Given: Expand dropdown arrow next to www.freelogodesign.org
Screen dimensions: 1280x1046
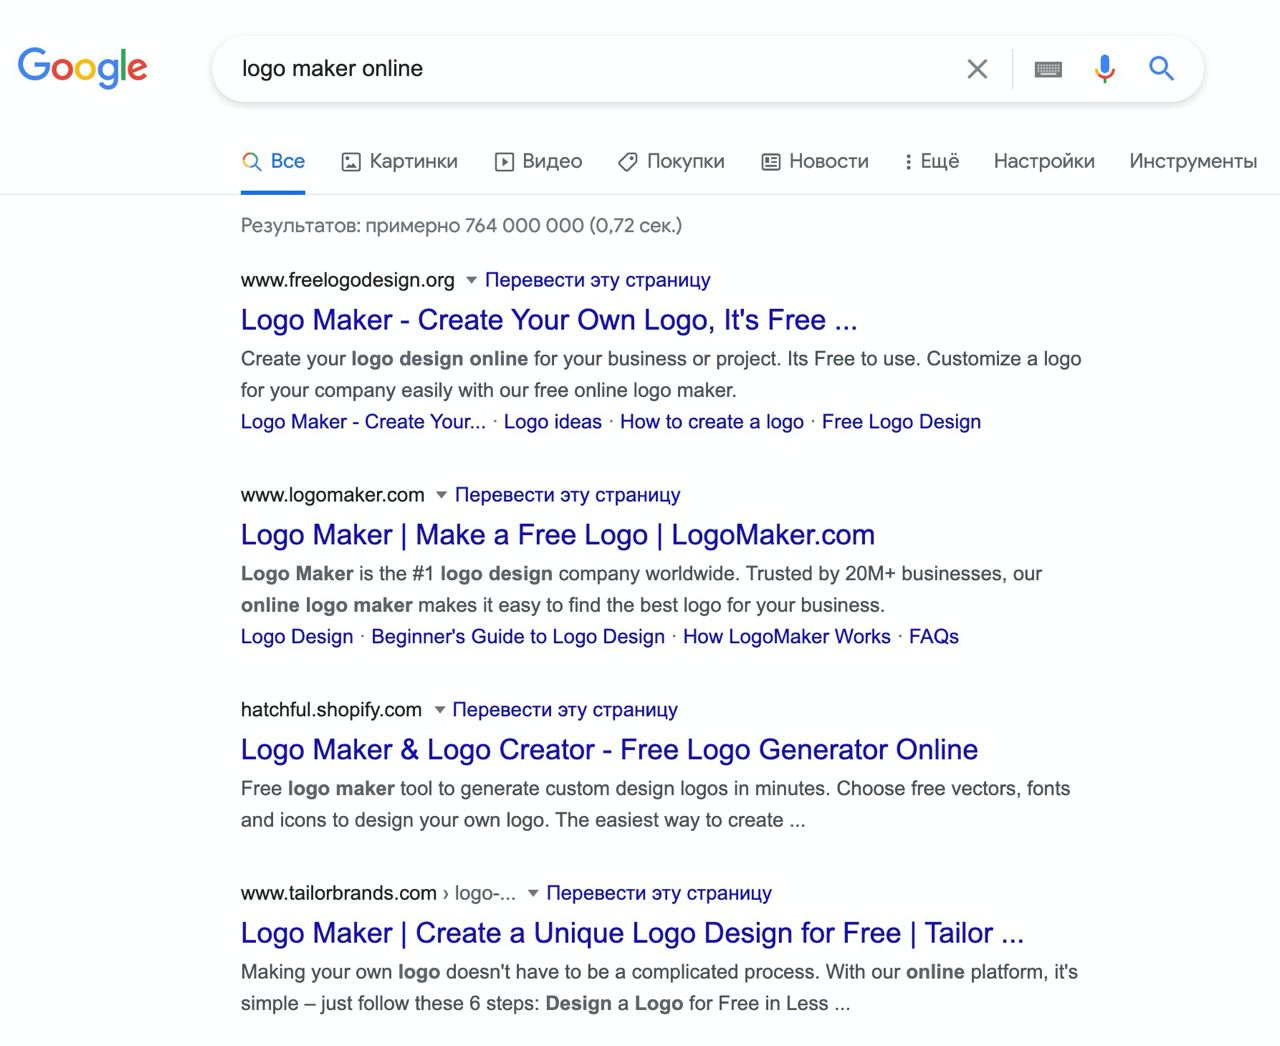Looking at the screenshot, I should 471,280.
